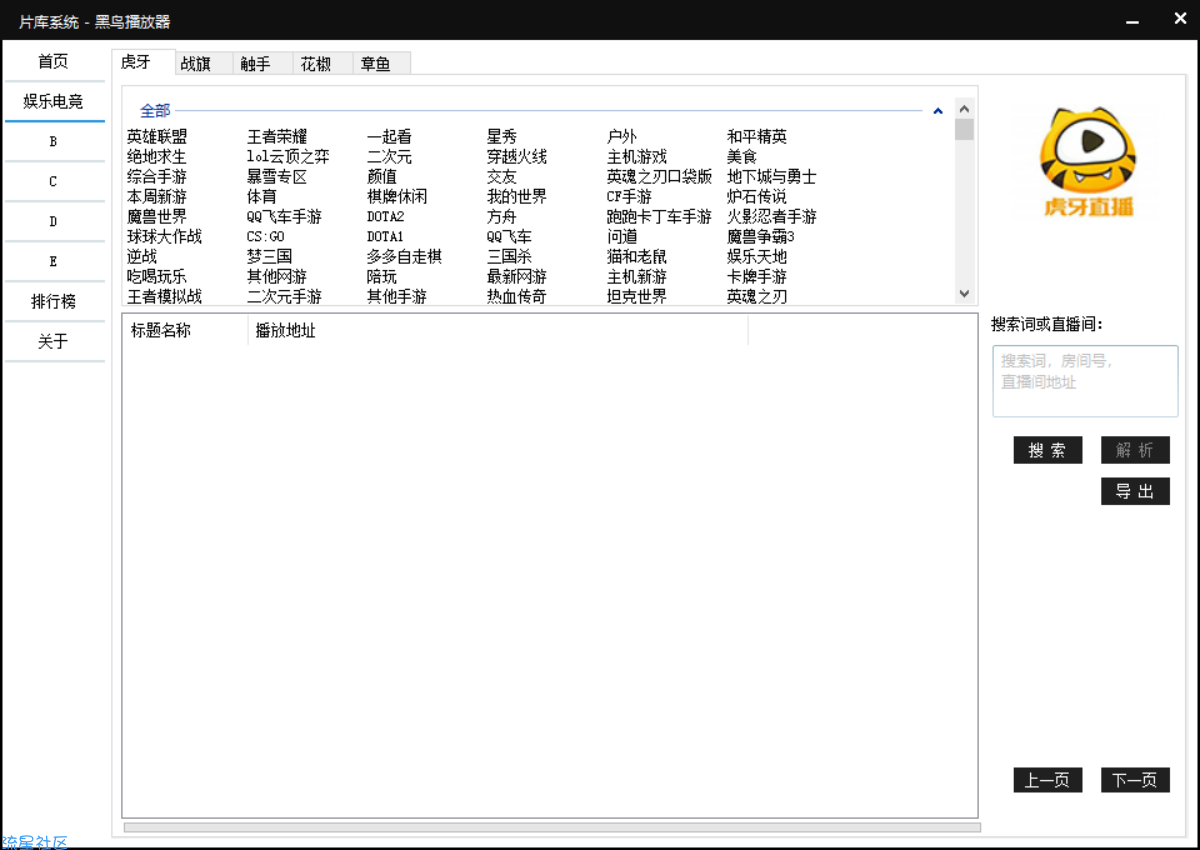
Task: Select the CF手游 category
Action: [629, 197]
